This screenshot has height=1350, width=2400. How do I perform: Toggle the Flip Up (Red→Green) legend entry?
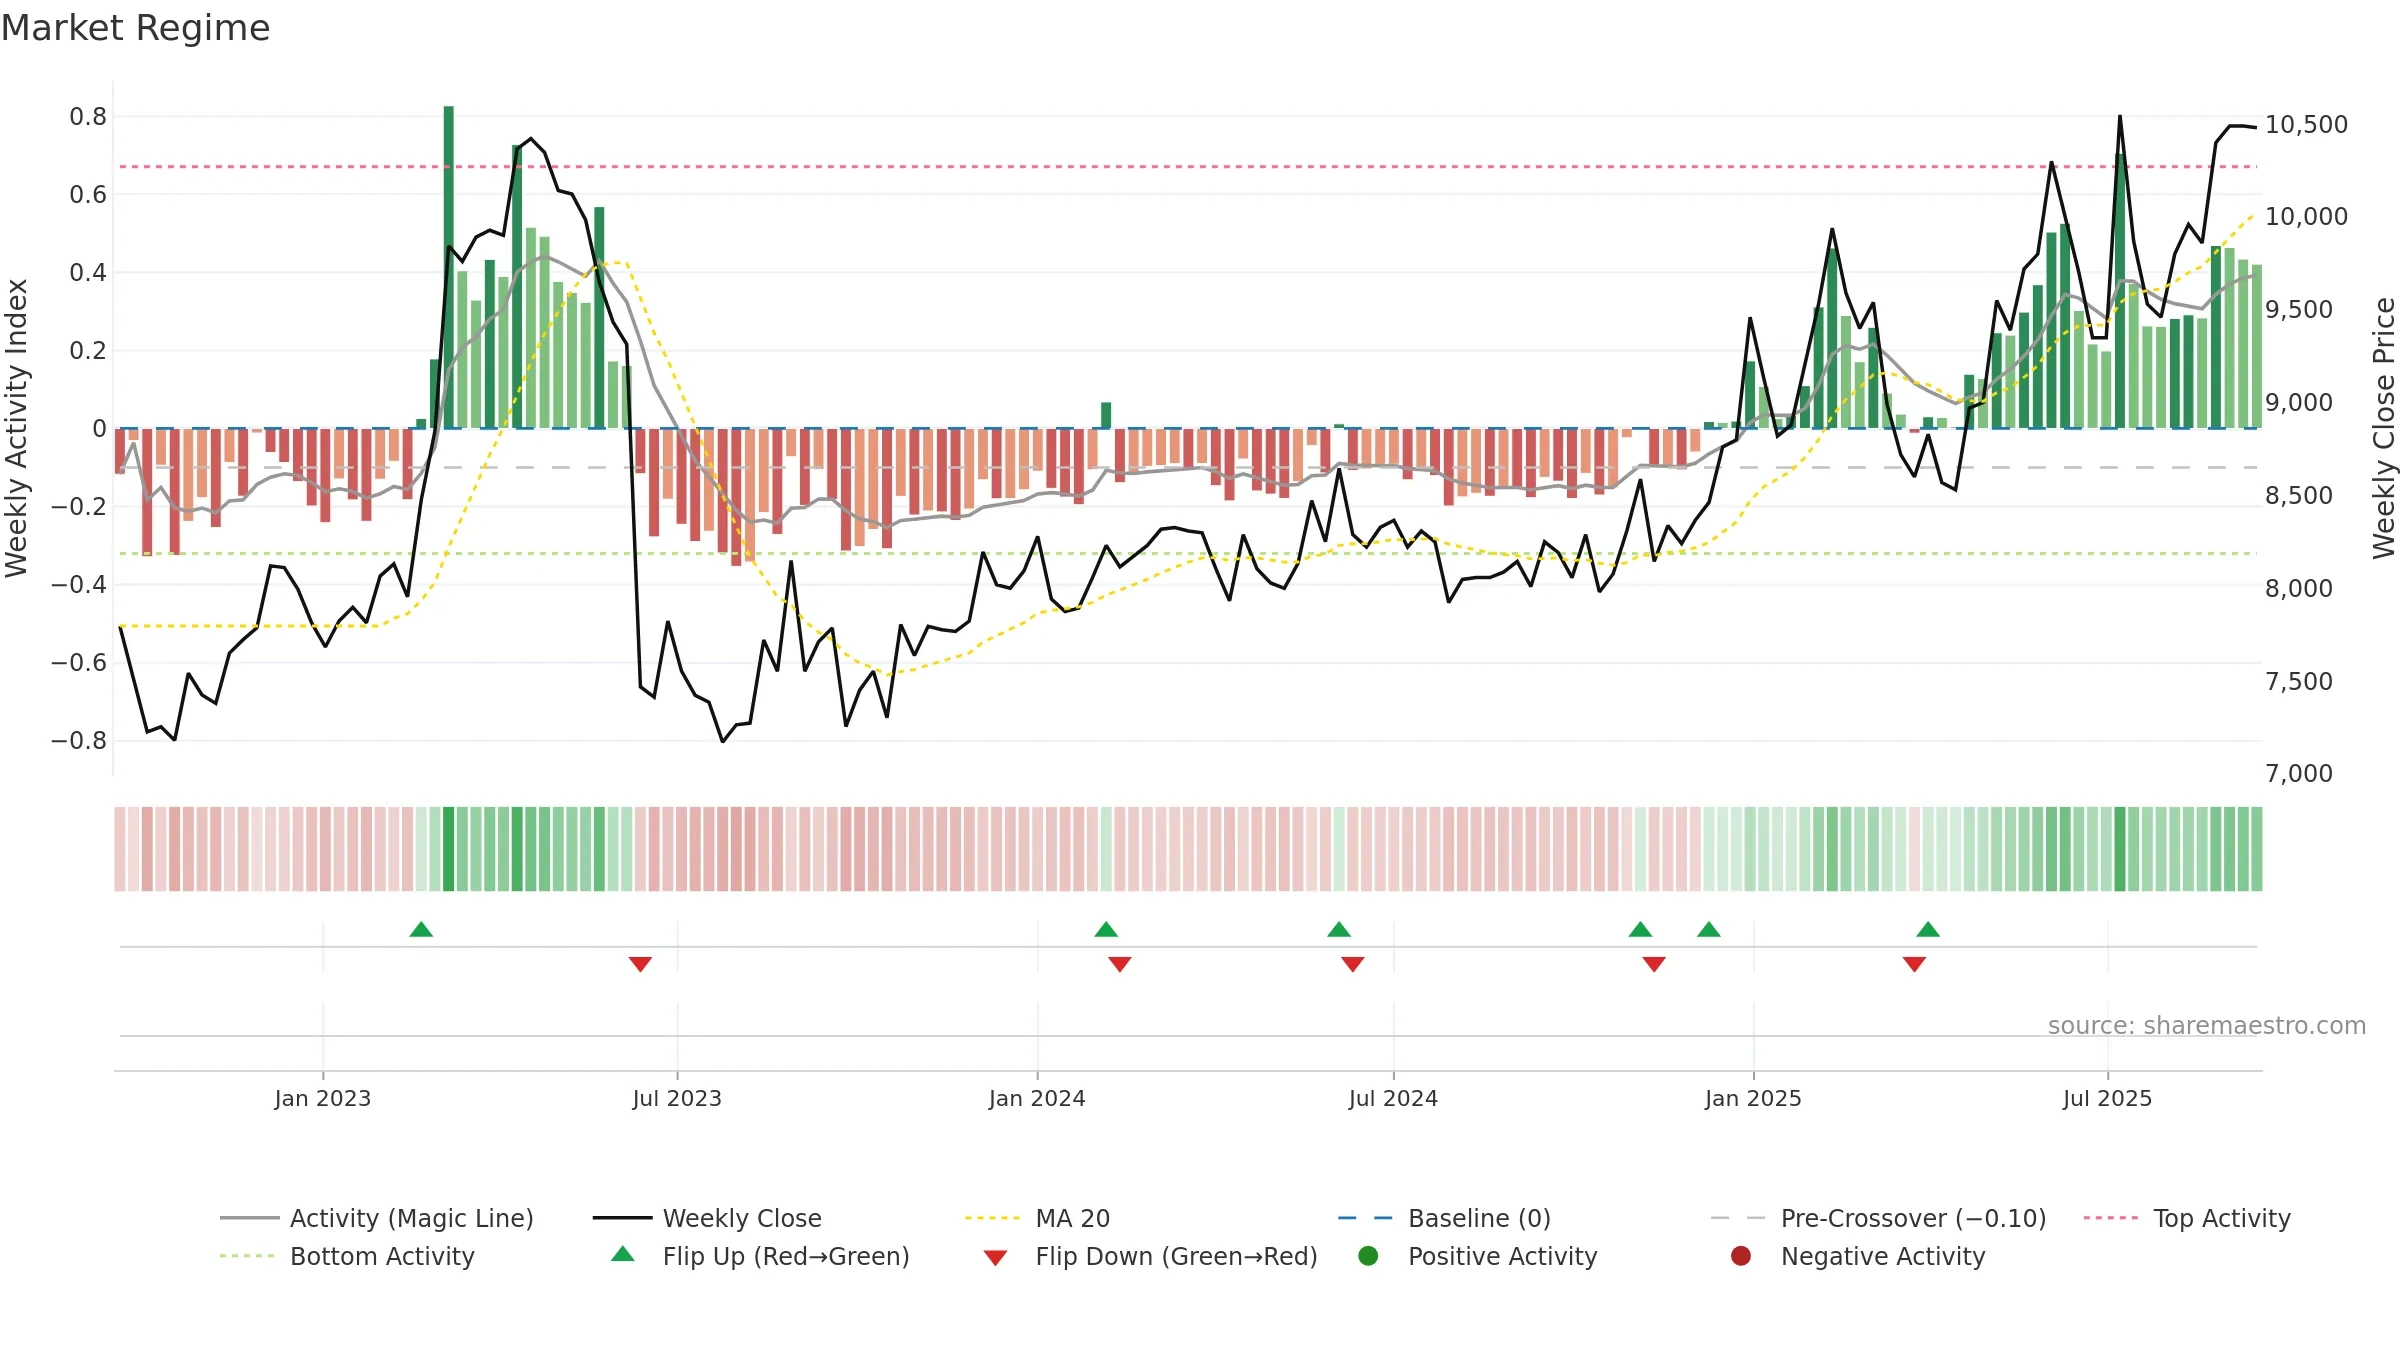pyautogui.click(x=760, y=1256)
